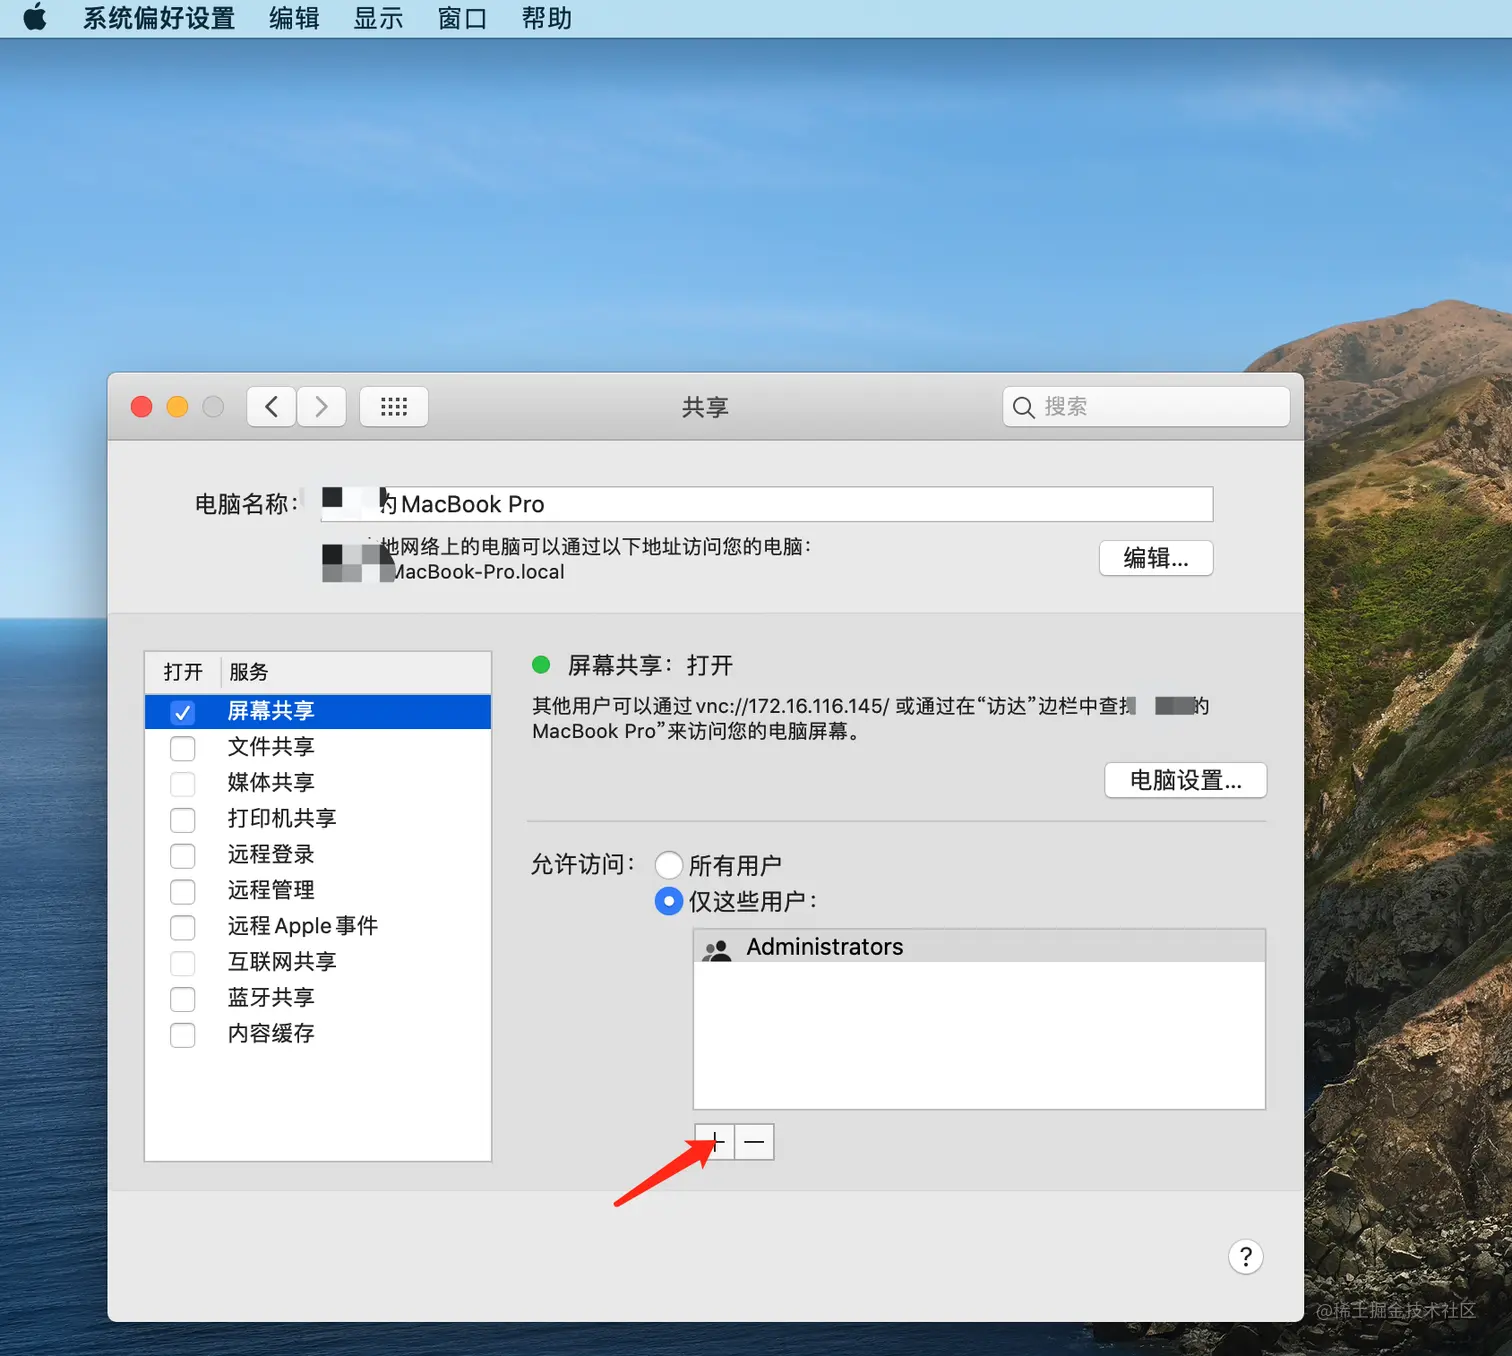
Task: Open the 帮助 menu
Action: click(546, 18)
